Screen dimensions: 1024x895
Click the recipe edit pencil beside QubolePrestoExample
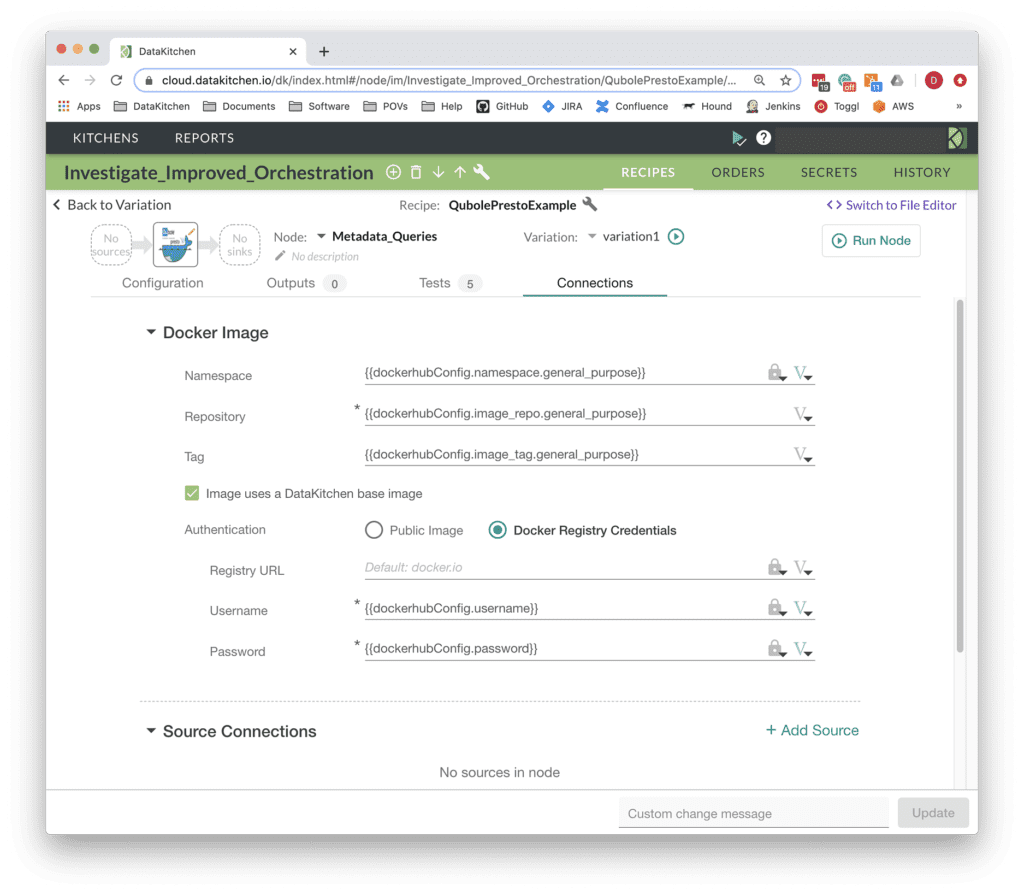pos(590,204)
